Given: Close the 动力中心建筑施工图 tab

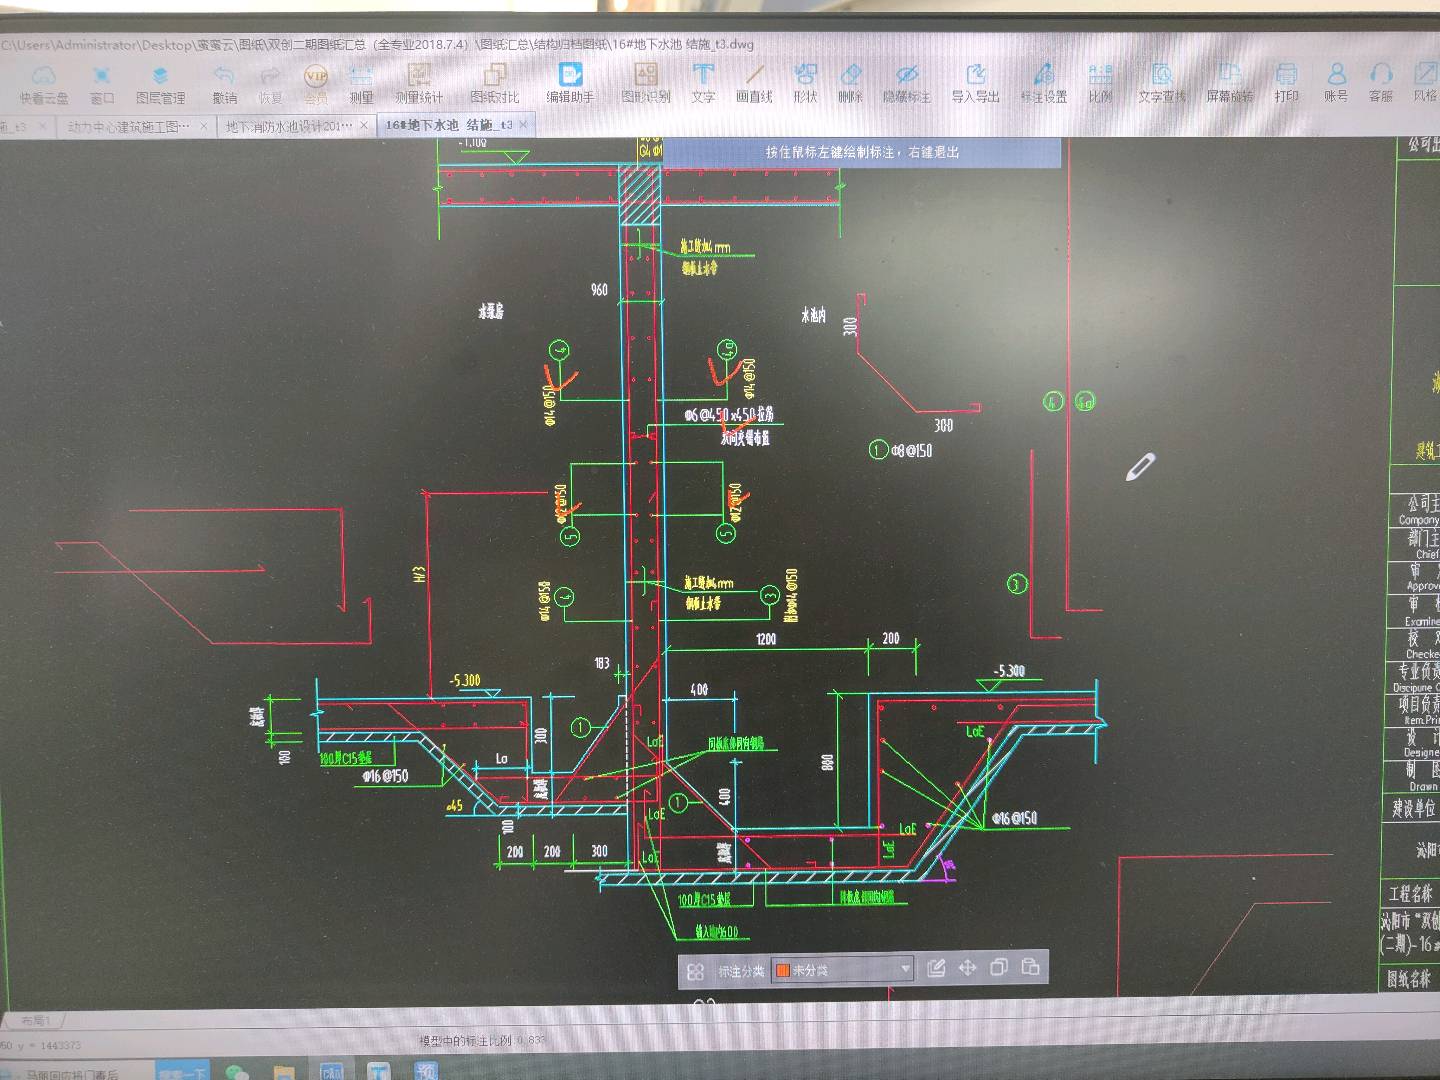Looking at the screenshot, I should pyautogui.click(x=204, y=126).
